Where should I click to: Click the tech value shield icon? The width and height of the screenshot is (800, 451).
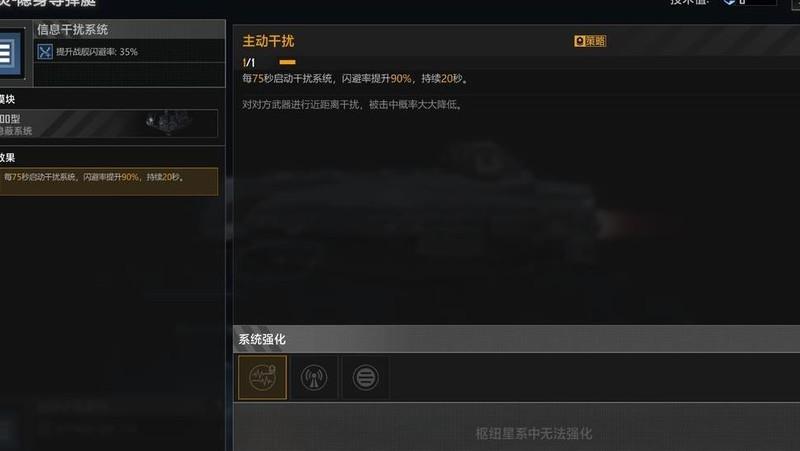(x=729, y=2)
